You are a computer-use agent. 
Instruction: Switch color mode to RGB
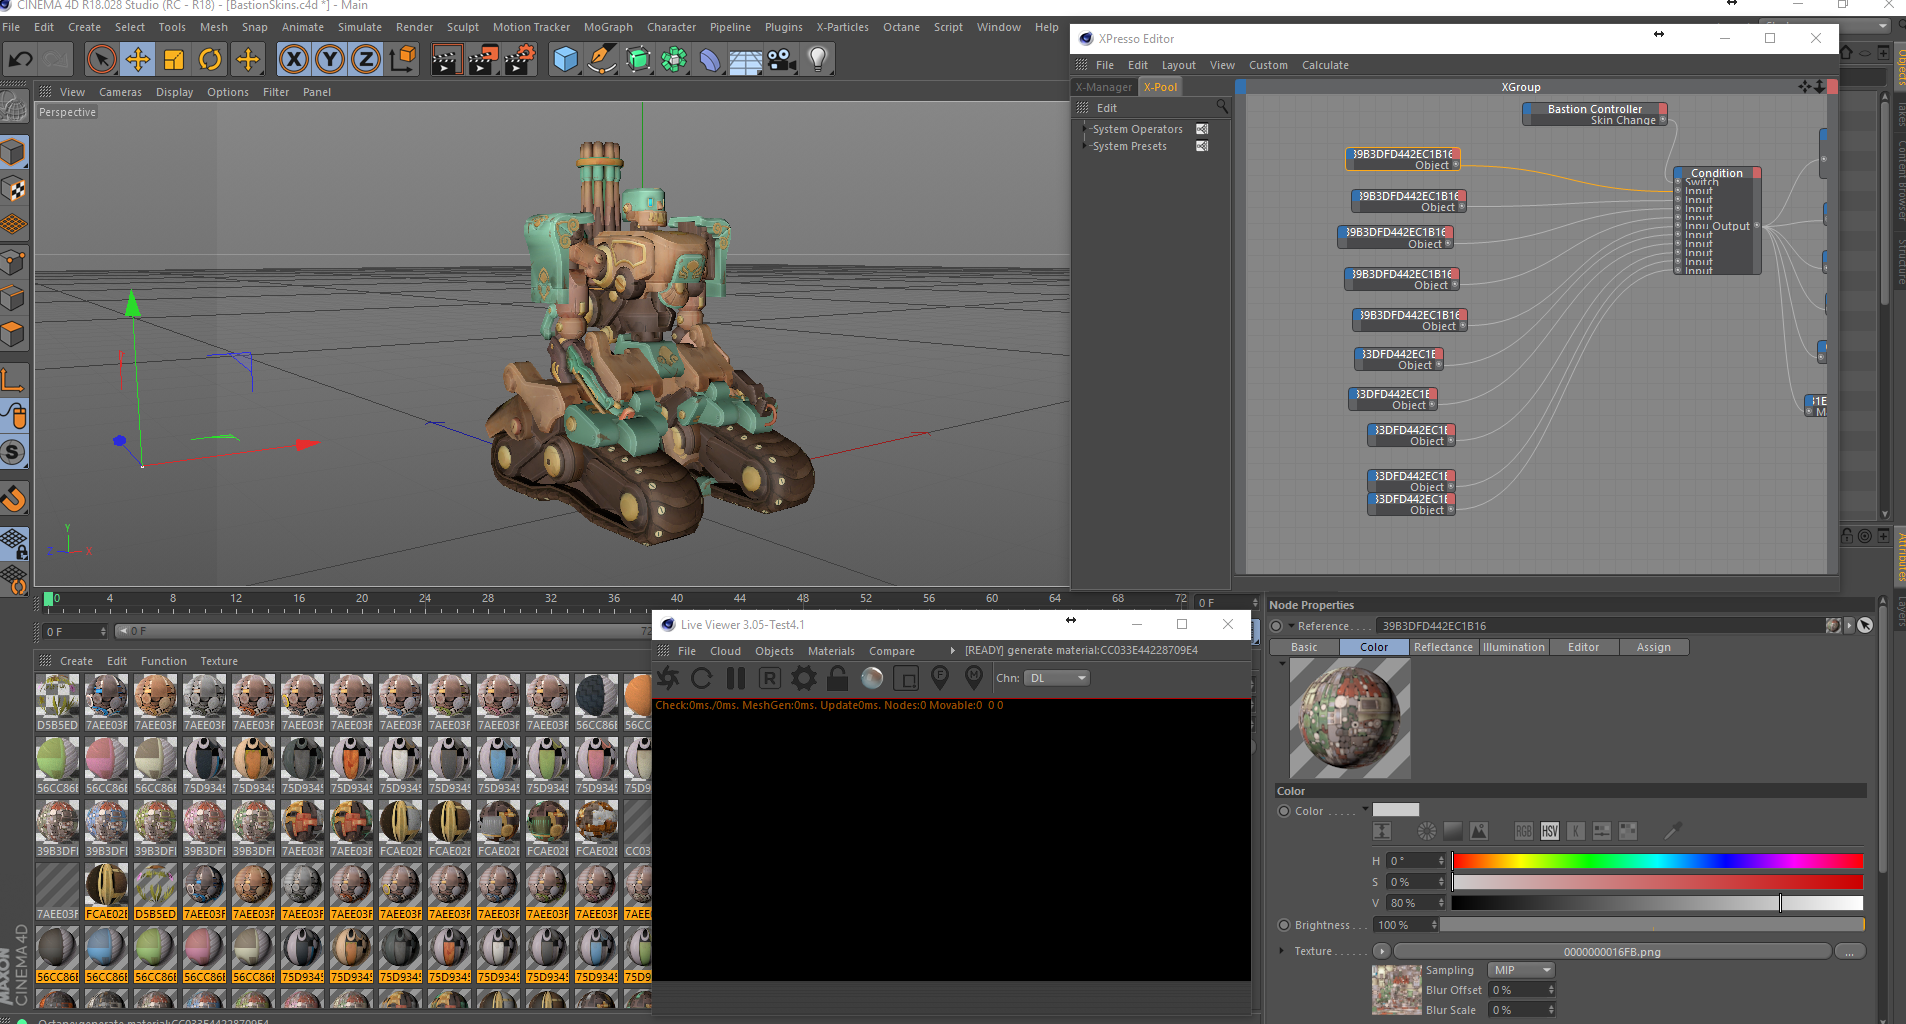[1524, 831]
